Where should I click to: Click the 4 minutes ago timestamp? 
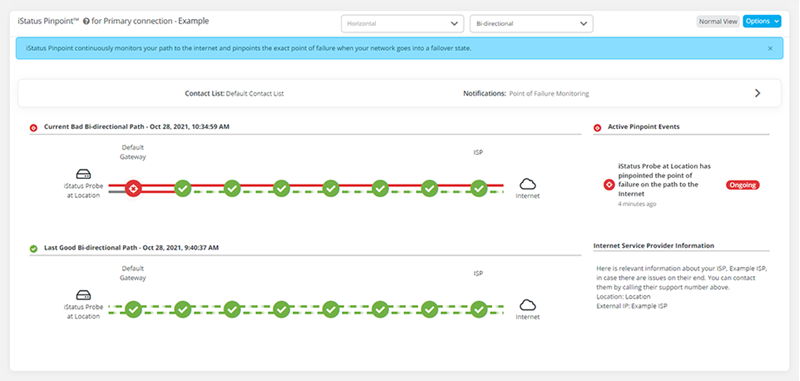(x=637, y=204)
